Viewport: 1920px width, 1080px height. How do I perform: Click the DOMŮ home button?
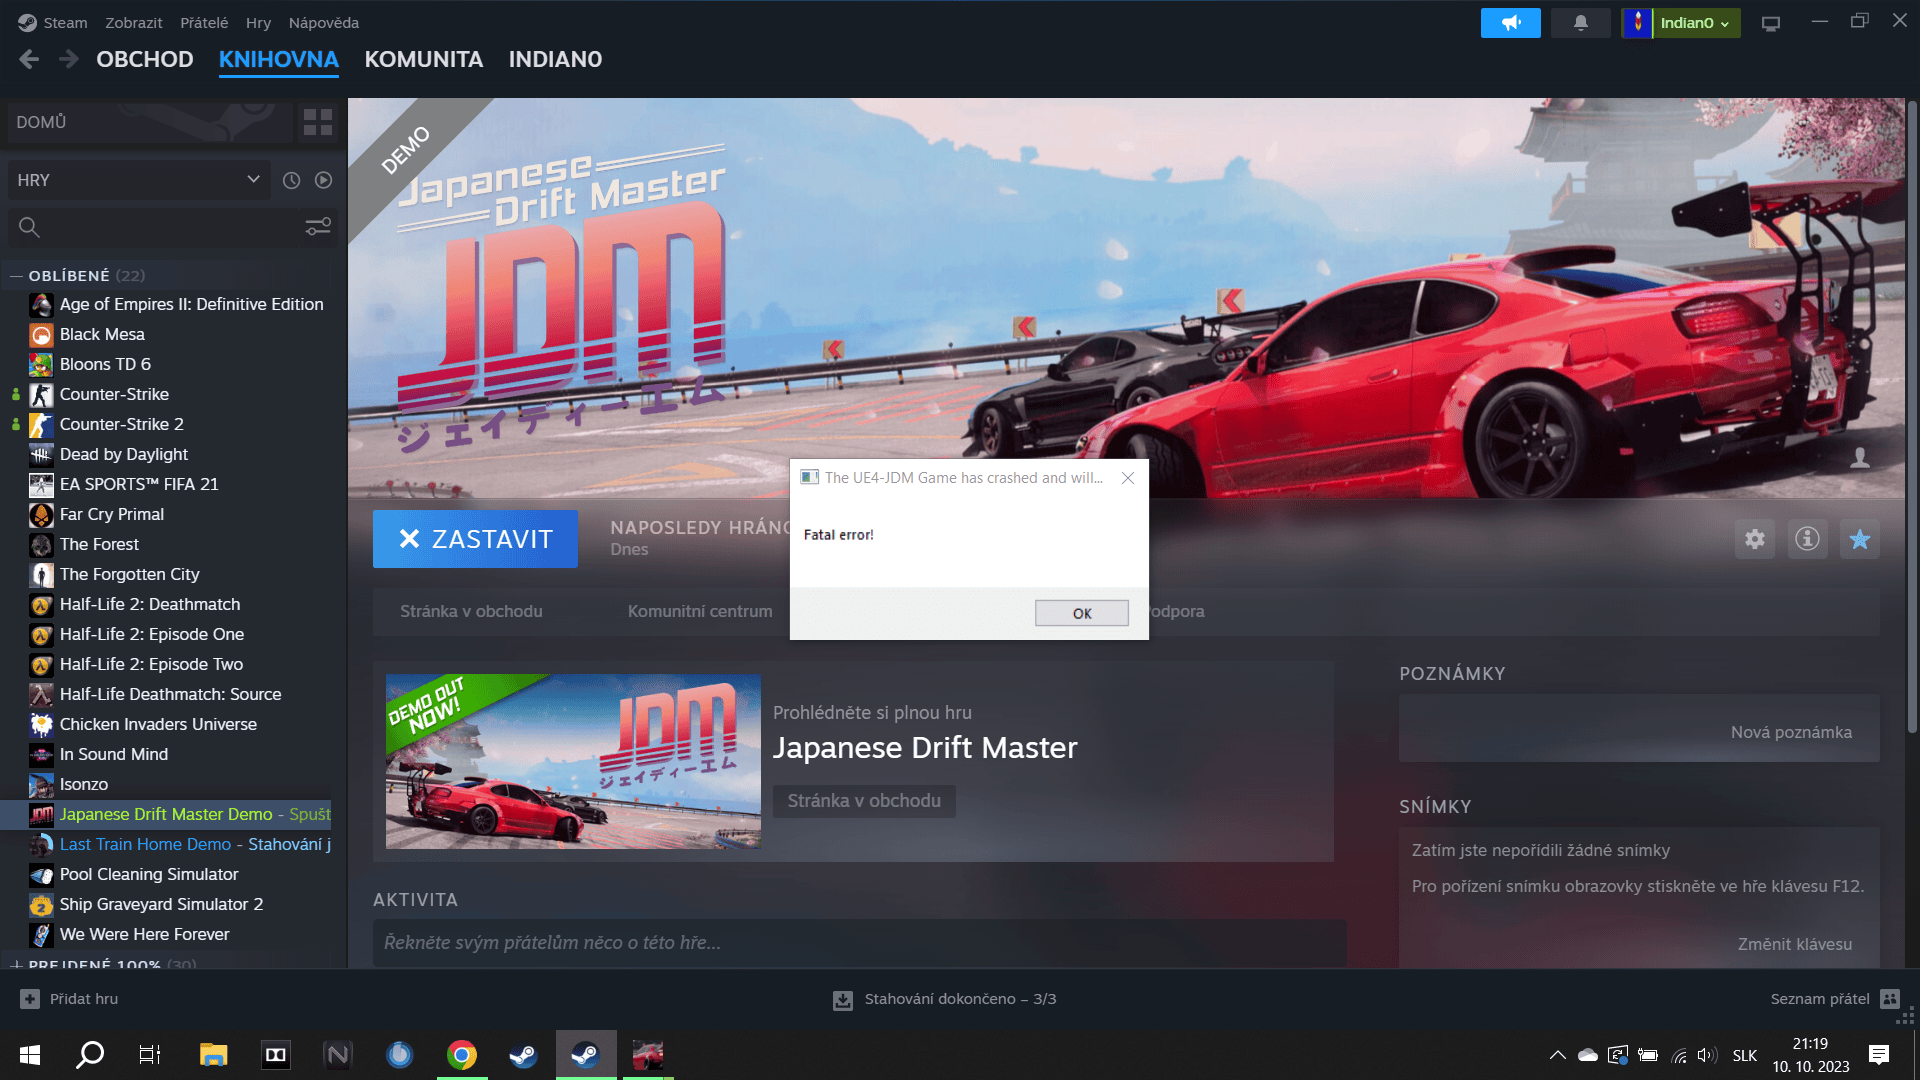(150, 122)
